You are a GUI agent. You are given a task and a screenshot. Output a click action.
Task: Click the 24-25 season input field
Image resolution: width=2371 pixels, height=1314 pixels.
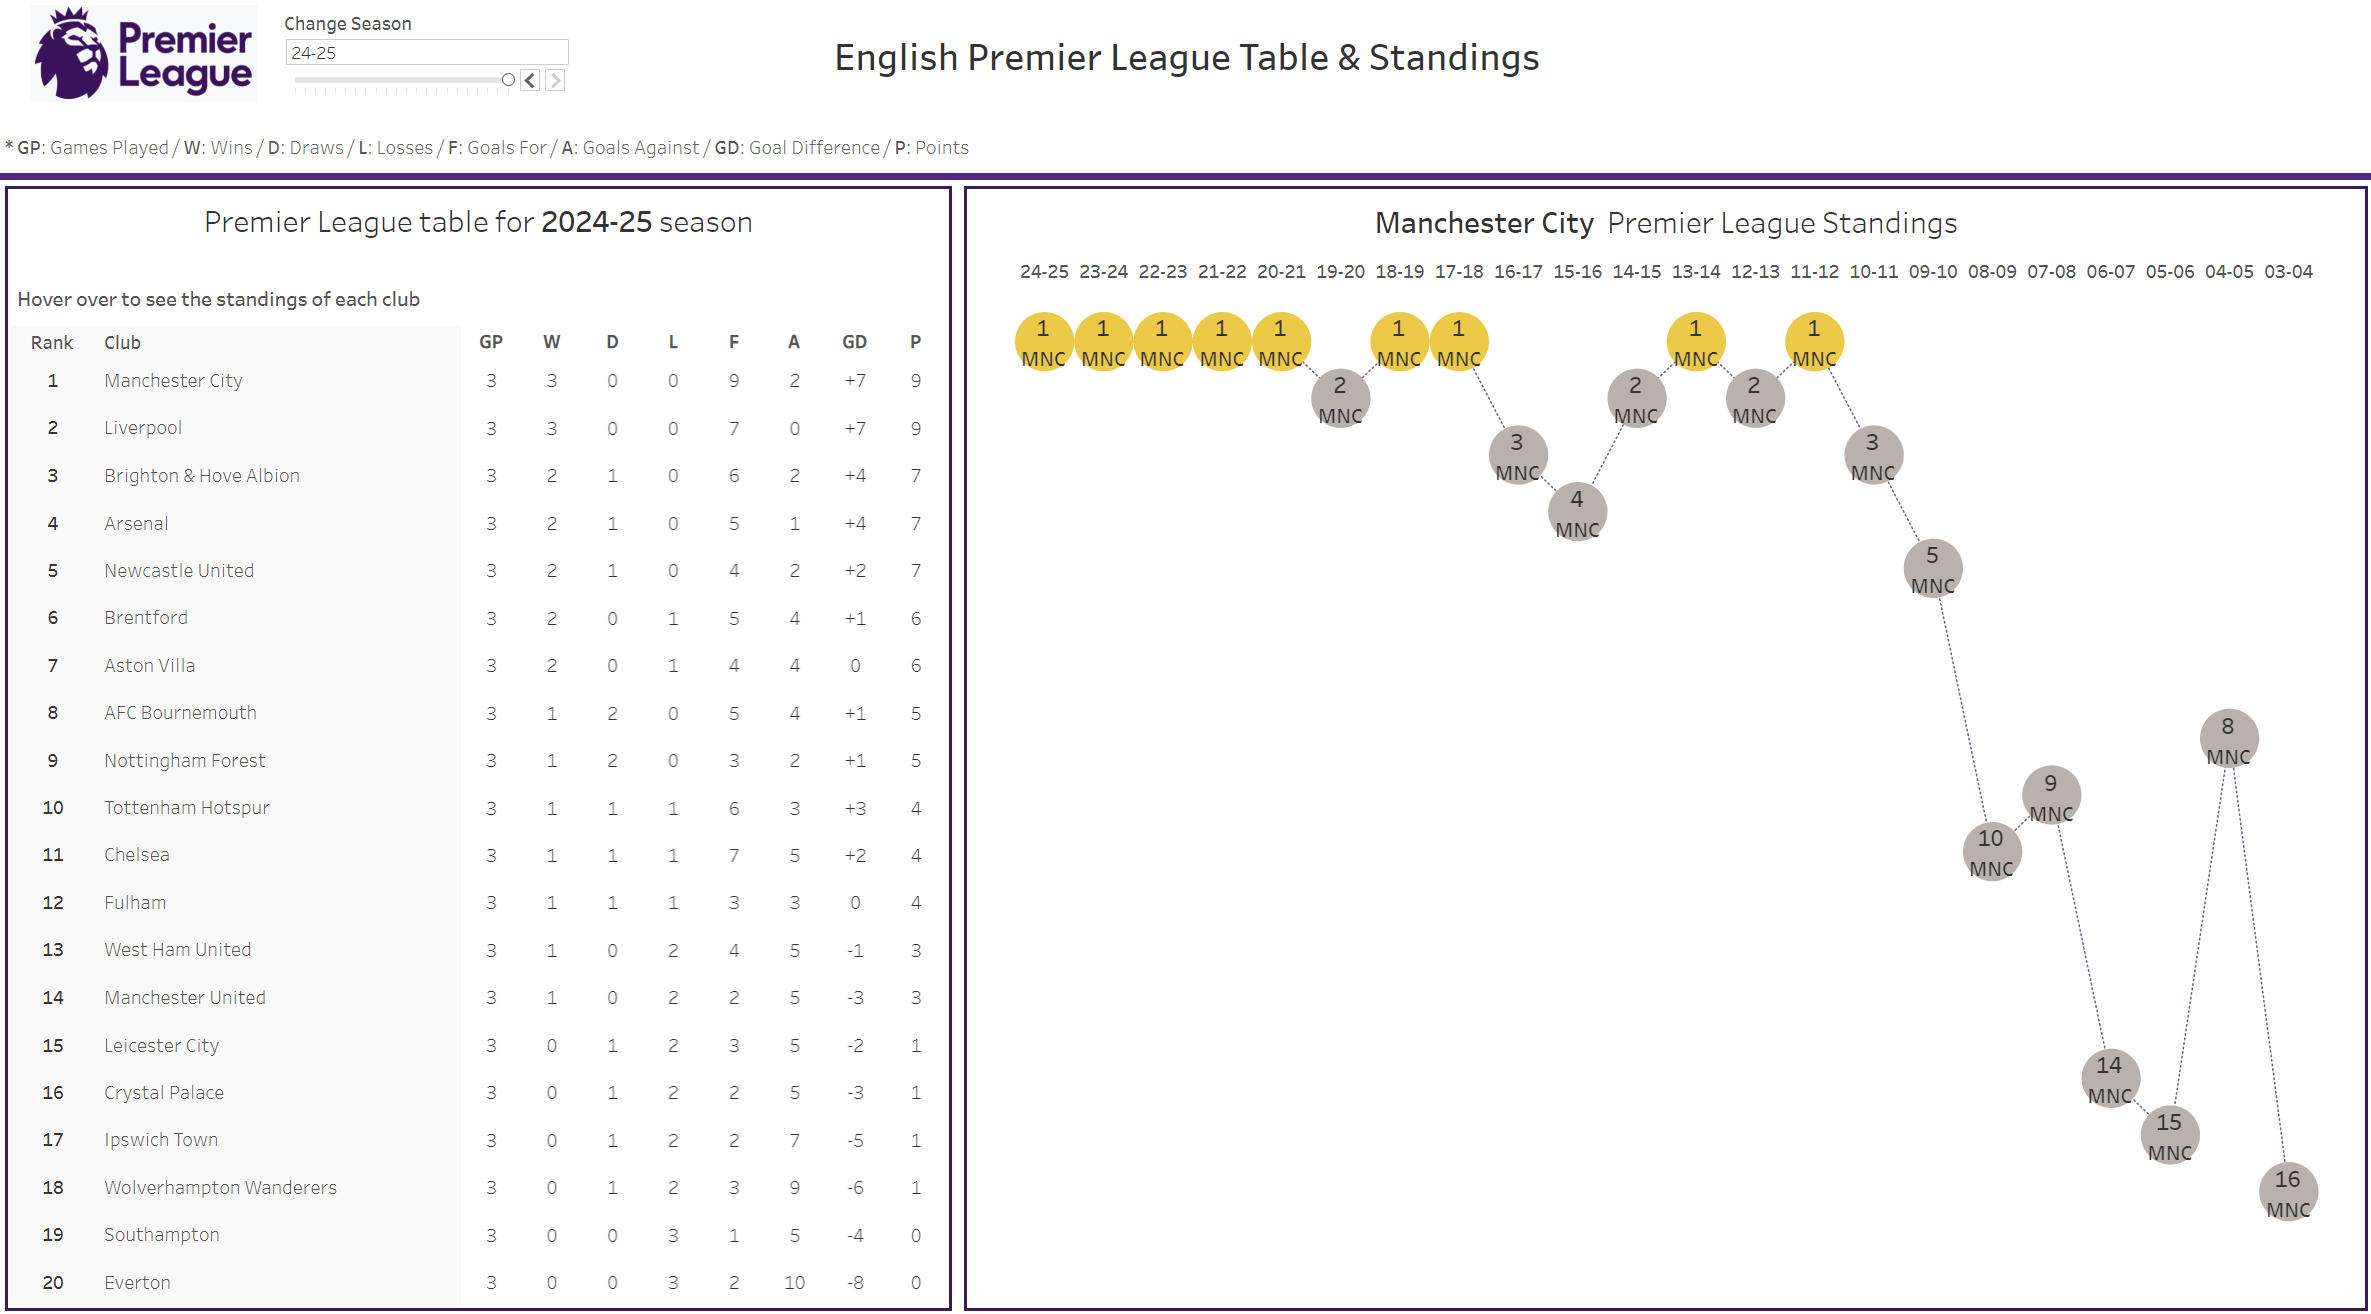tap(427, 52)
